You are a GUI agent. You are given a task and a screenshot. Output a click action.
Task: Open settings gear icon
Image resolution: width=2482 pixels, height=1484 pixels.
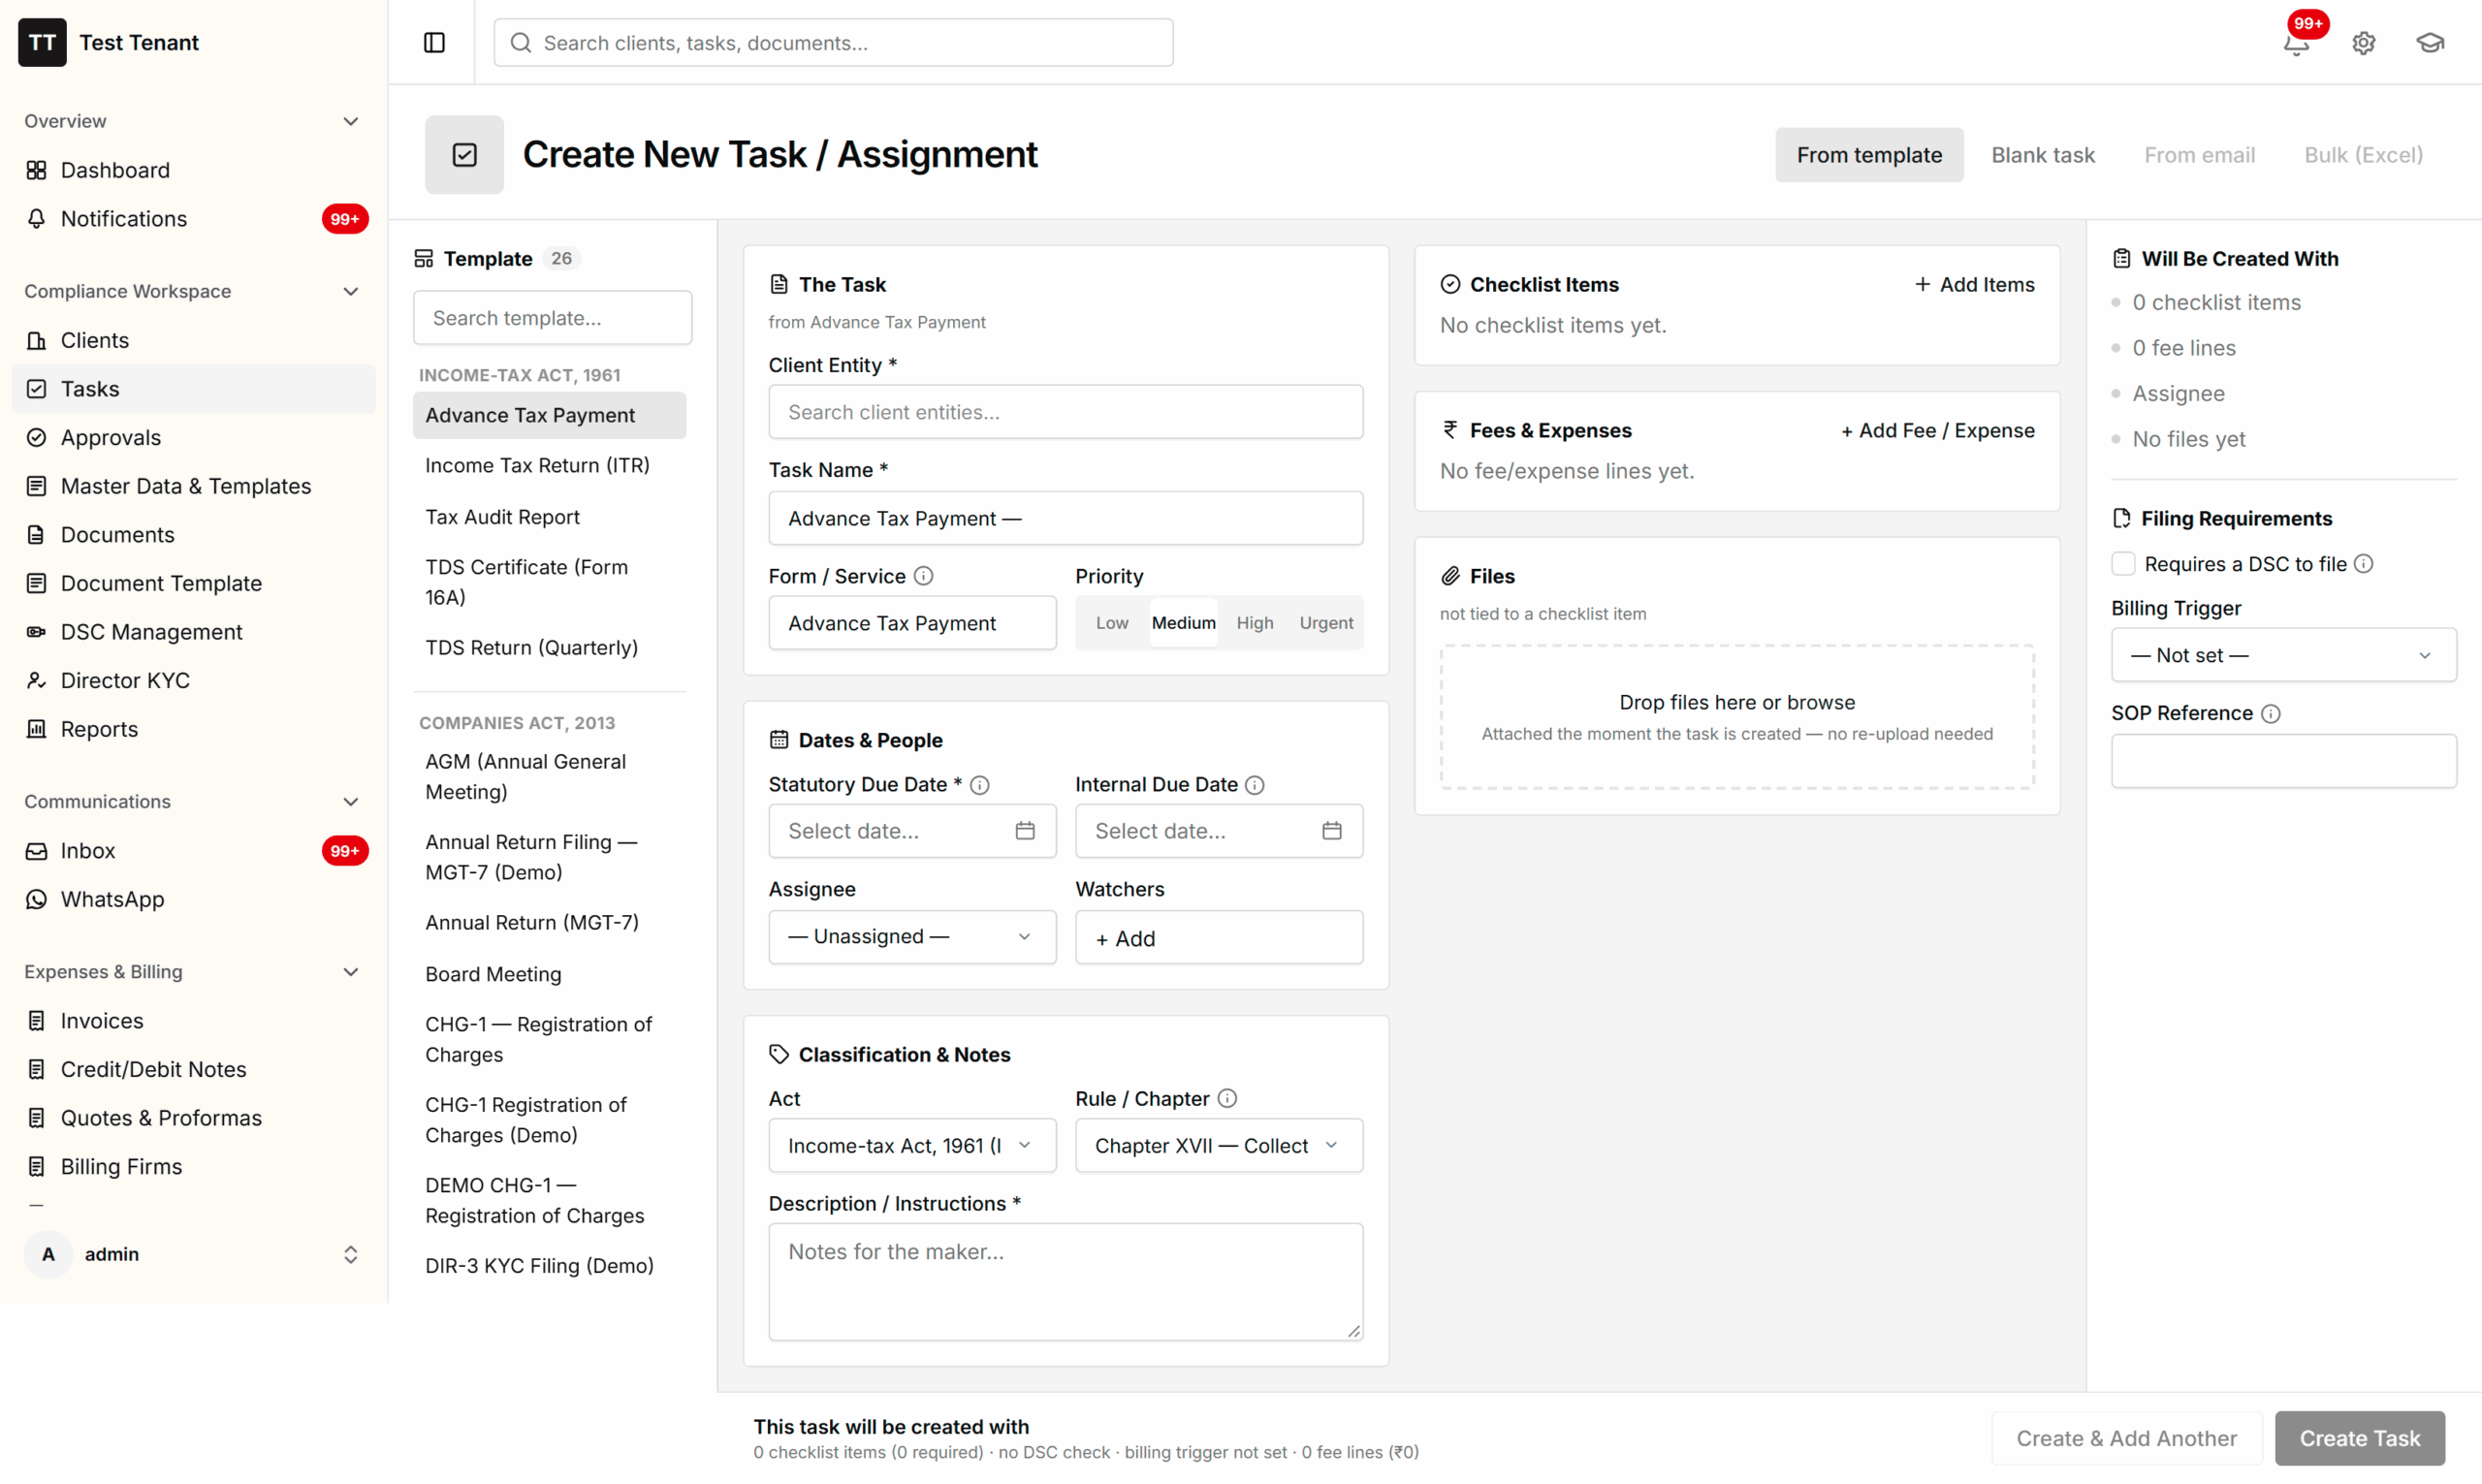tap(2363, 43)
